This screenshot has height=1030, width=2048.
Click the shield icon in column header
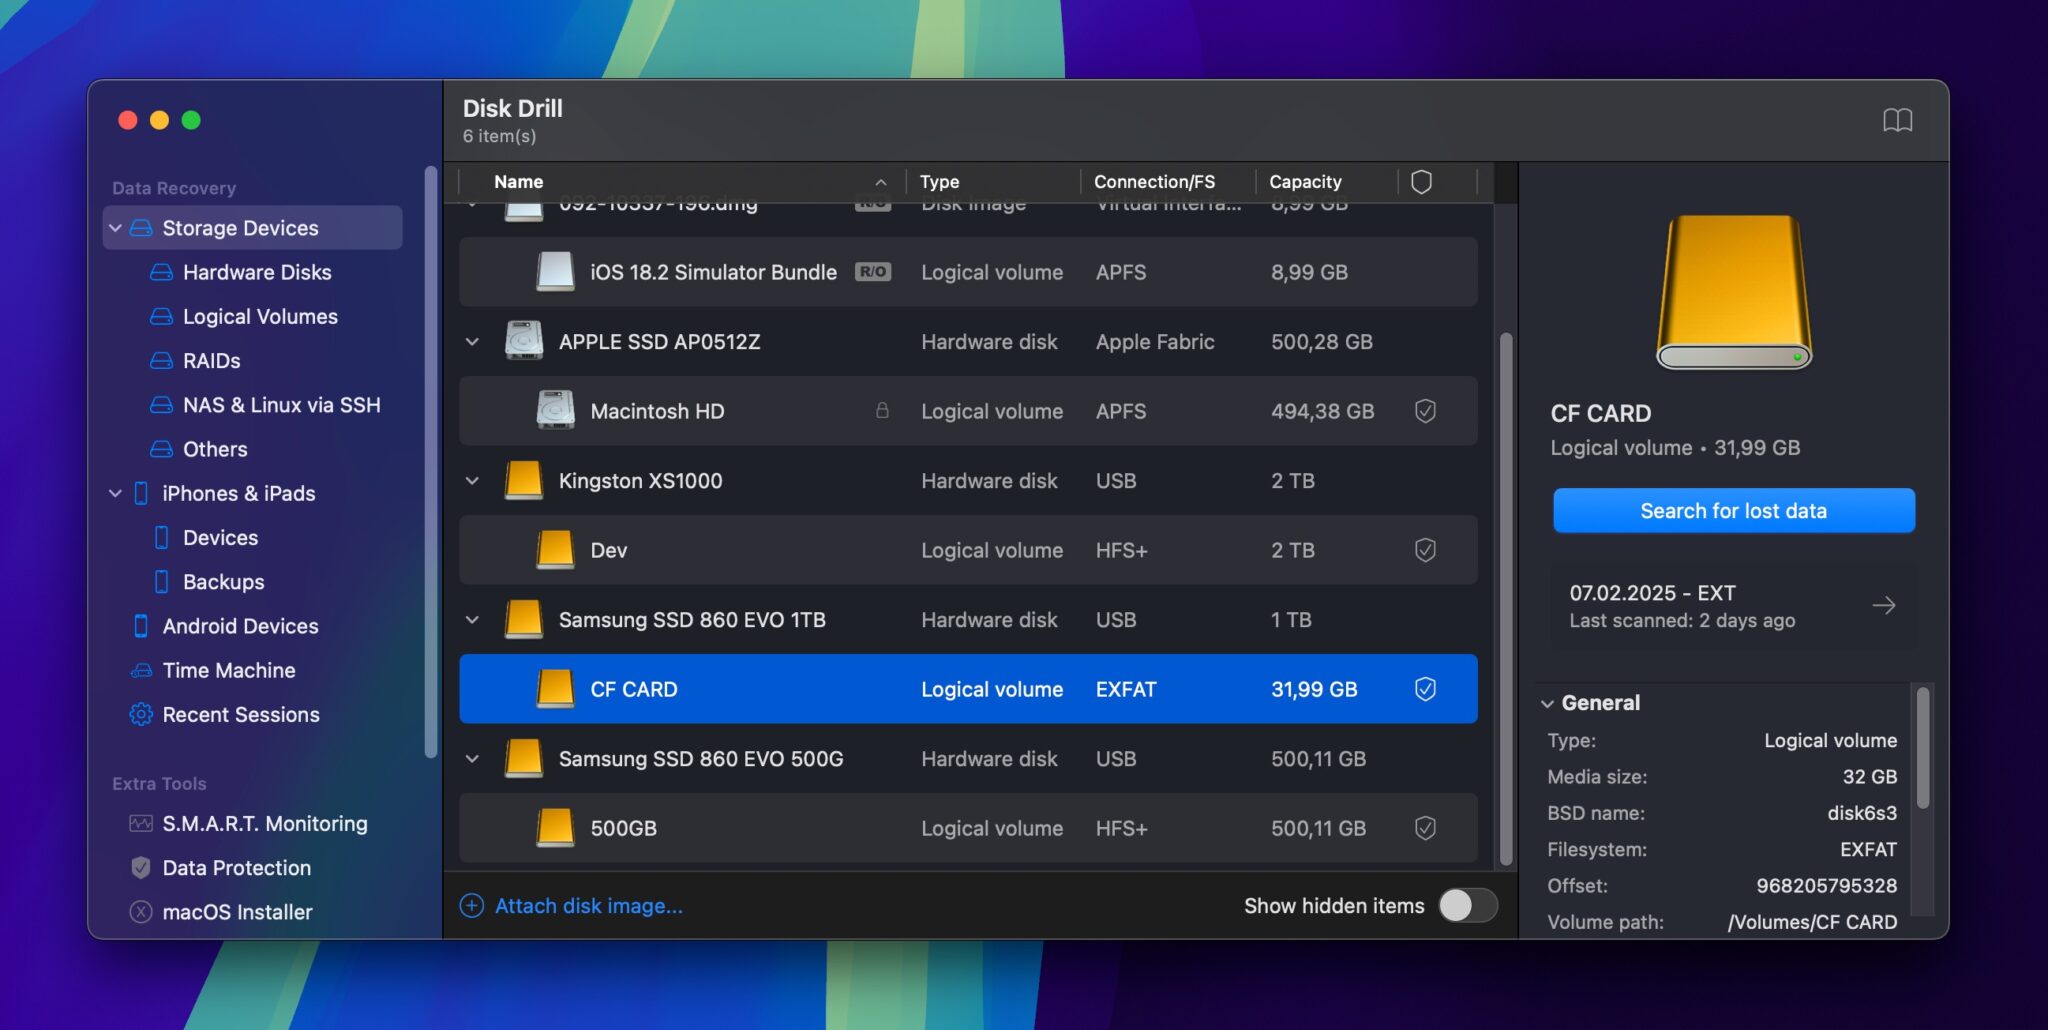(1423, 181)
